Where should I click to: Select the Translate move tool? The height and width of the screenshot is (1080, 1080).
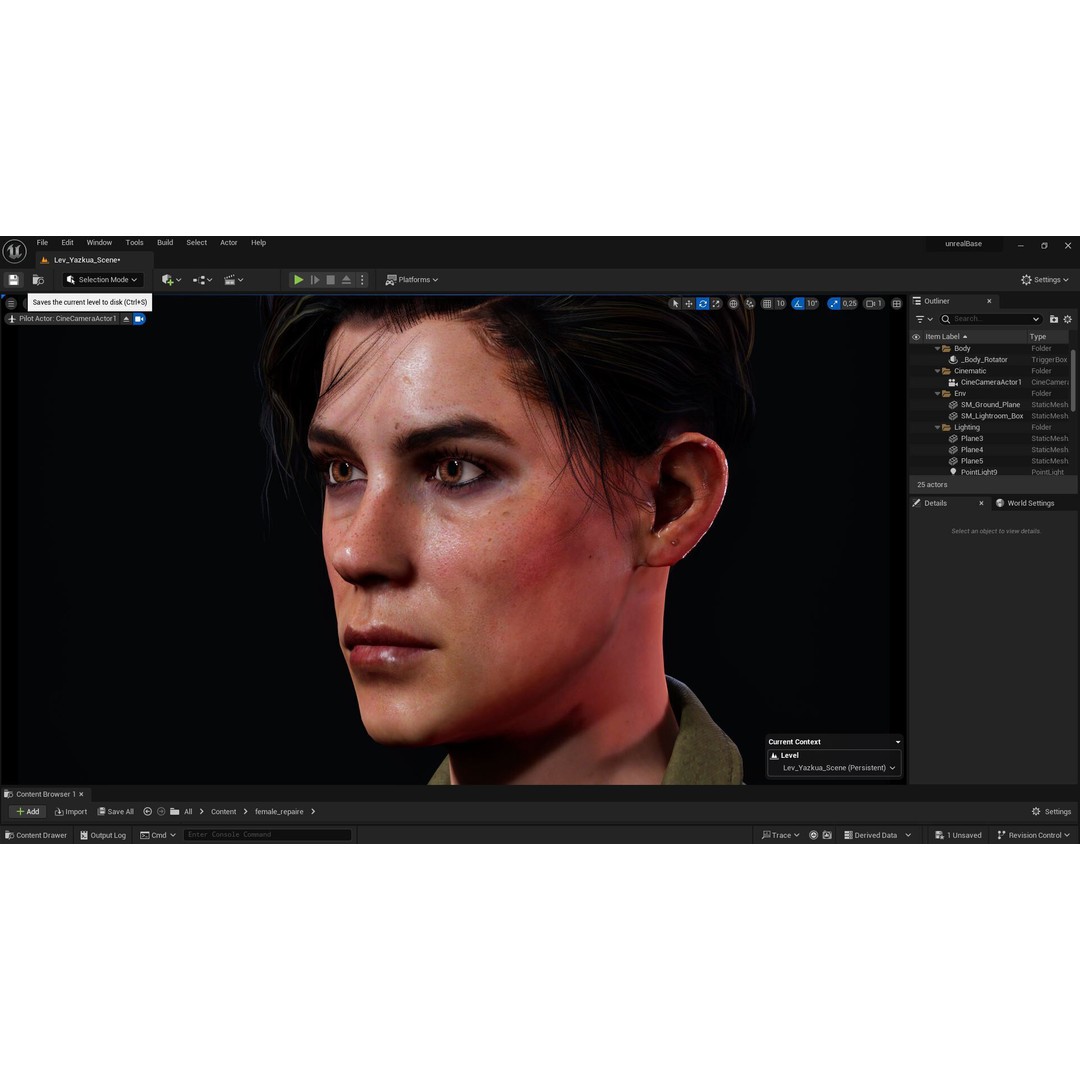(x=689, y=303)
